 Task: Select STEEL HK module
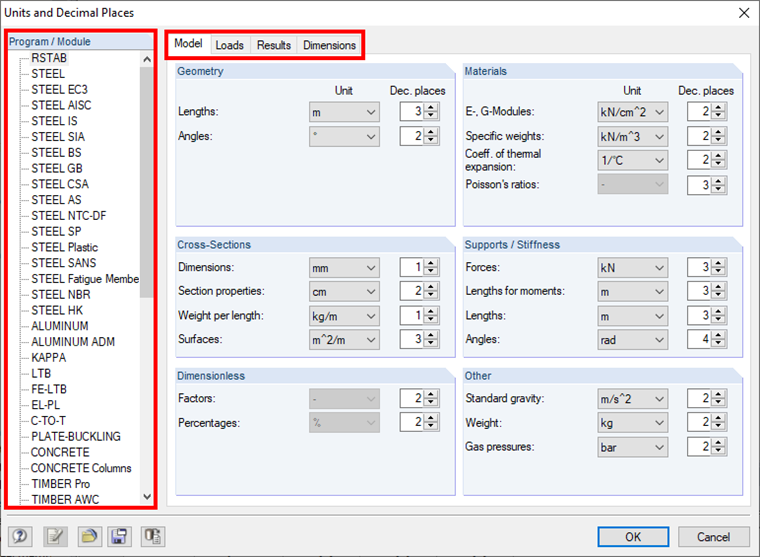(x=57, y=310)
